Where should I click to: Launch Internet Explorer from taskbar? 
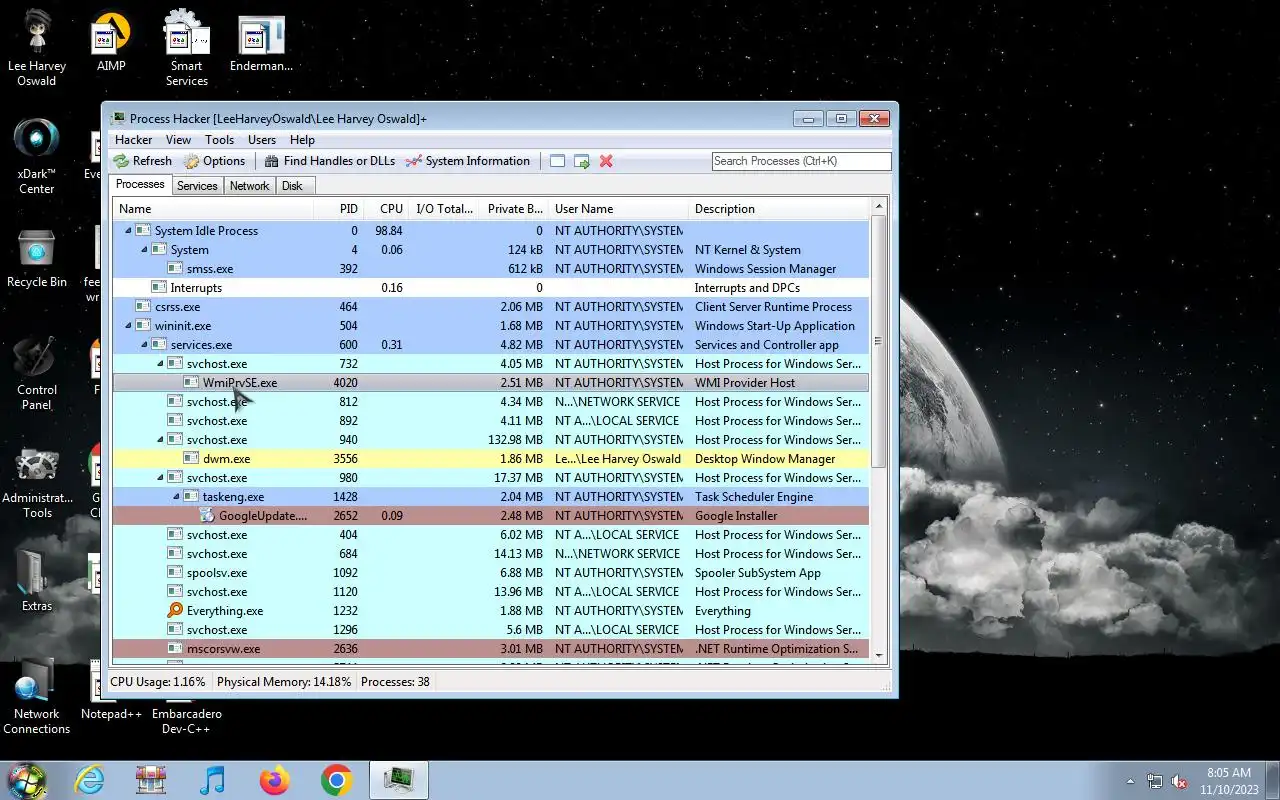(89, 780)
